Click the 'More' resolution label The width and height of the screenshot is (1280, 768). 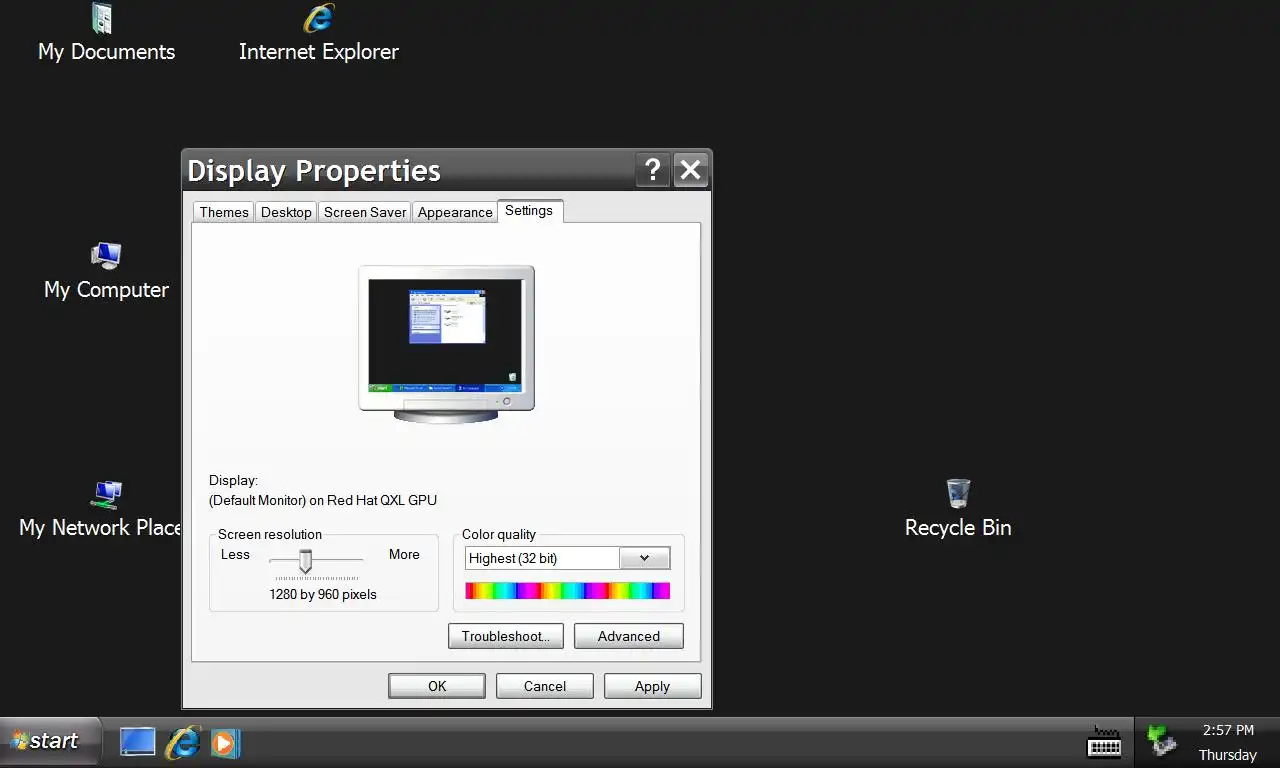tap(404, 554)
